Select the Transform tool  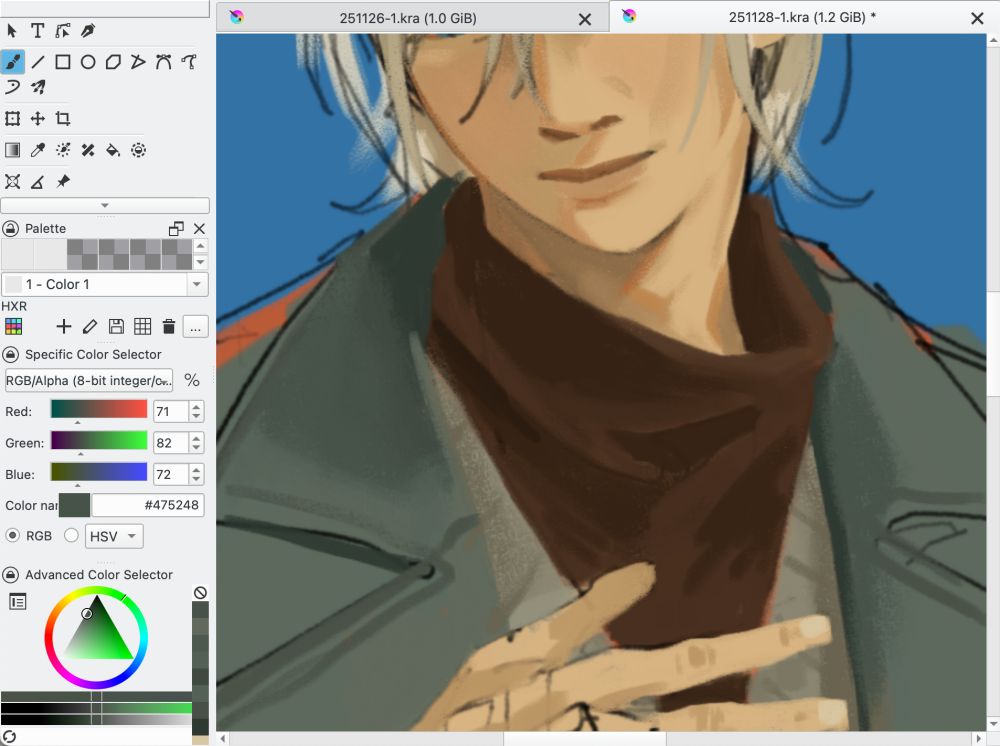[12, 118]
